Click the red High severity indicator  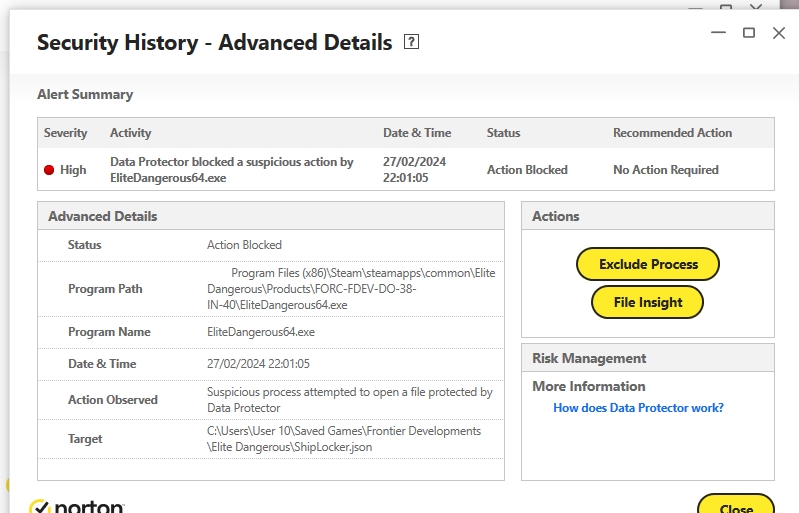point(49,170)
